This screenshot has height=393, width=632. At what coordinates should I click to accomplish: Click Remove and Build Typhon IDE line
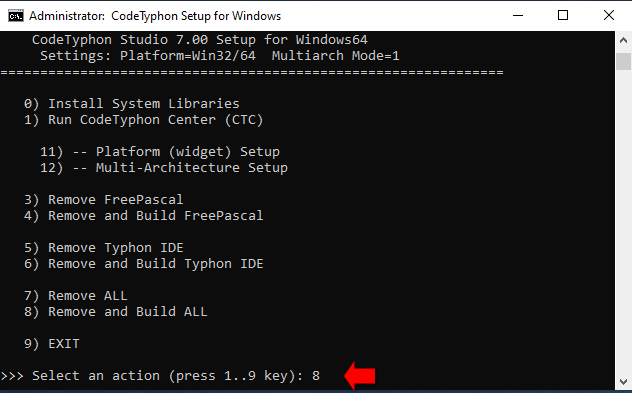[x=143, y=264]
